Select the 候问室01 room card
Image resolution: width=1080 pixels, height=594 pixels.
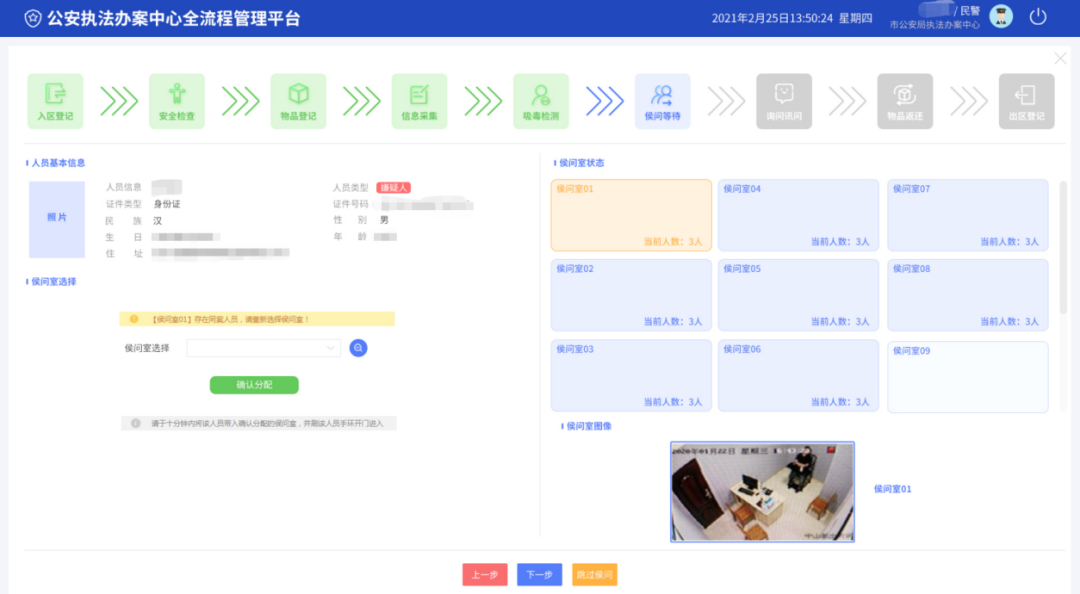[x=631, y=215]
